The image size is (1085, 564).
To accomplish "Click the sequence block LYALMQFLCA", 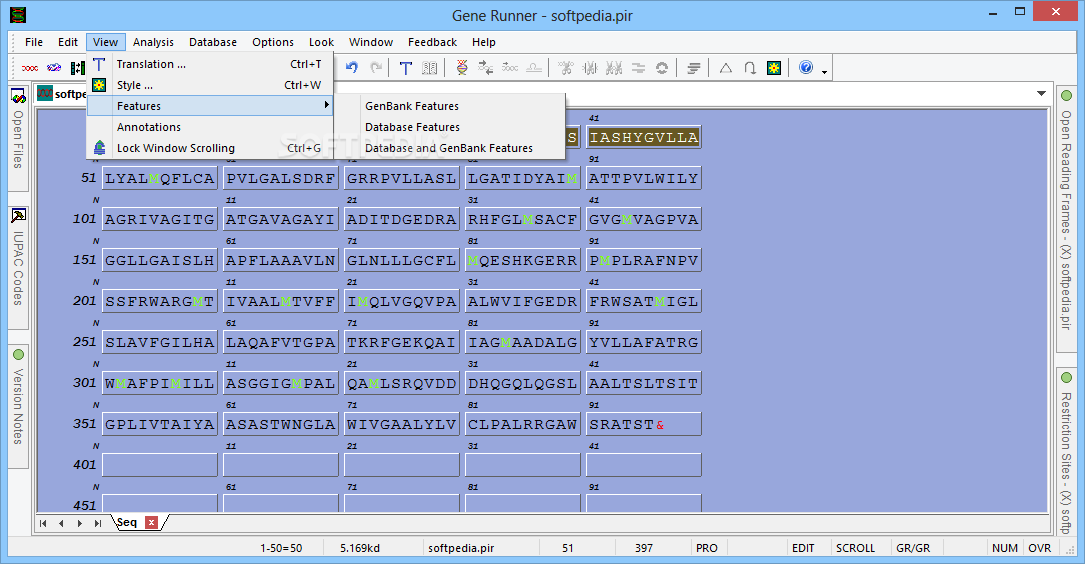I will coord(160,178).
